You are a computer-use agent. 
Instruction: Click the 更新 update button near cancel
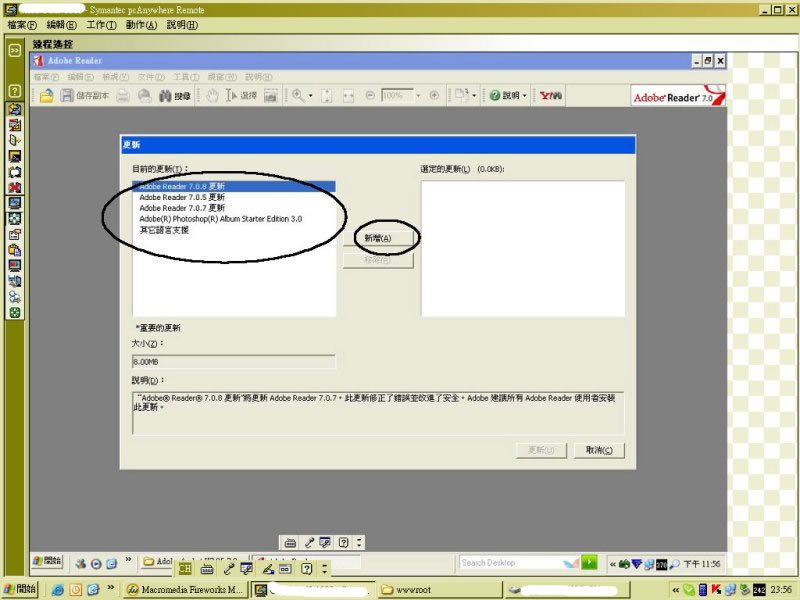click(541, 450)
